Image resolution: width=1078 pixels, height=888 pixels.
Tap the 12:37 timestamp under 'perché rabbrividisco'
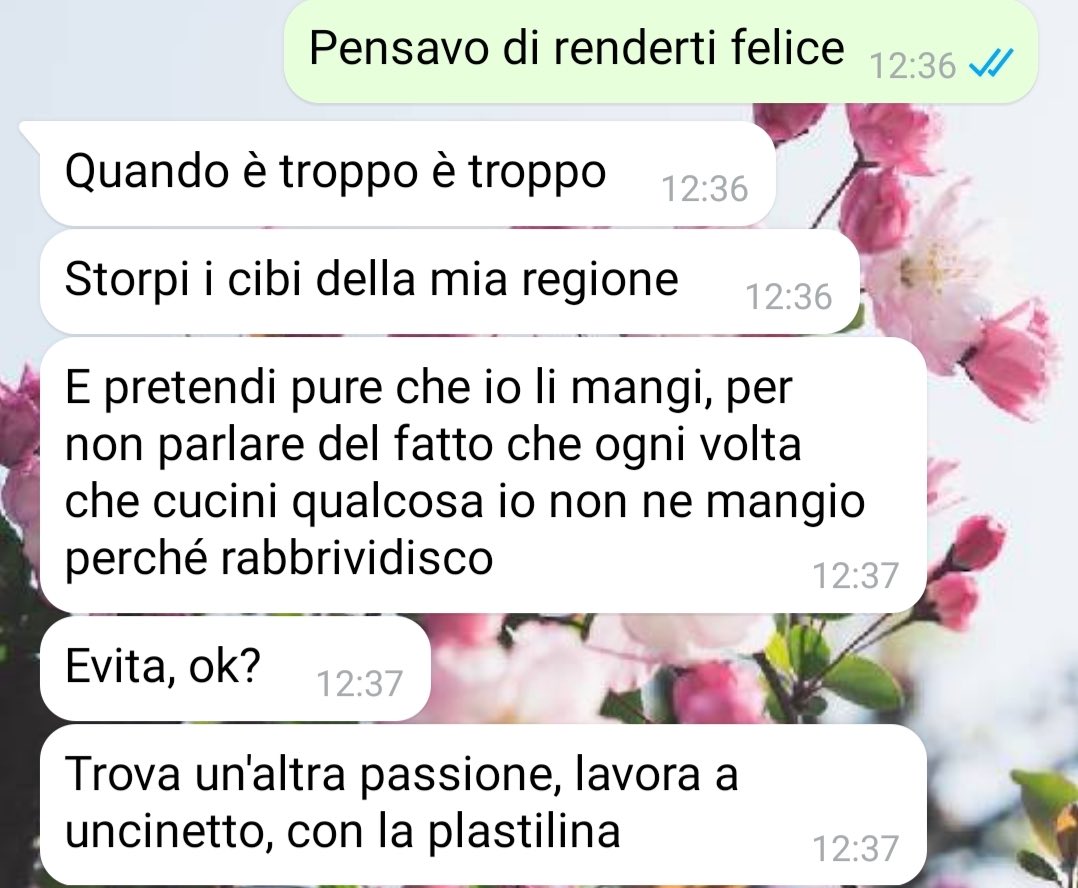[x=855, y=575]
